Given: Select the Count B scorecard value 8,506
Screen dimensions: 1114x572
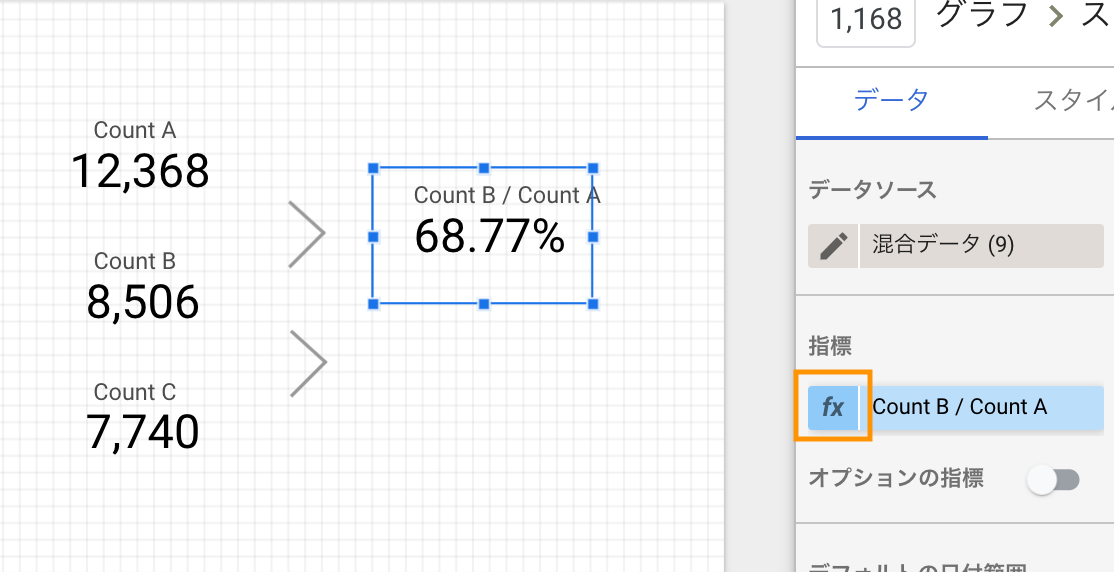Looking at the screenshot, I should (x=142, y=302).
